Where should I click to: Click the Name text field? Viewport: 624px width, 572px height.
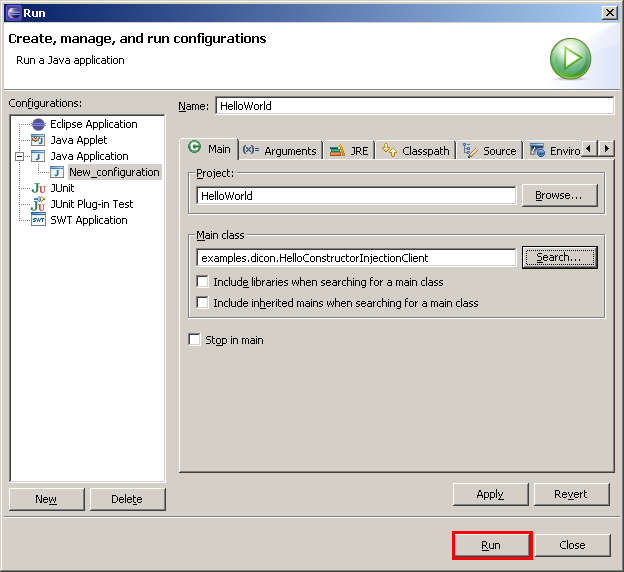pyautogui.click(x=413, y=106)
